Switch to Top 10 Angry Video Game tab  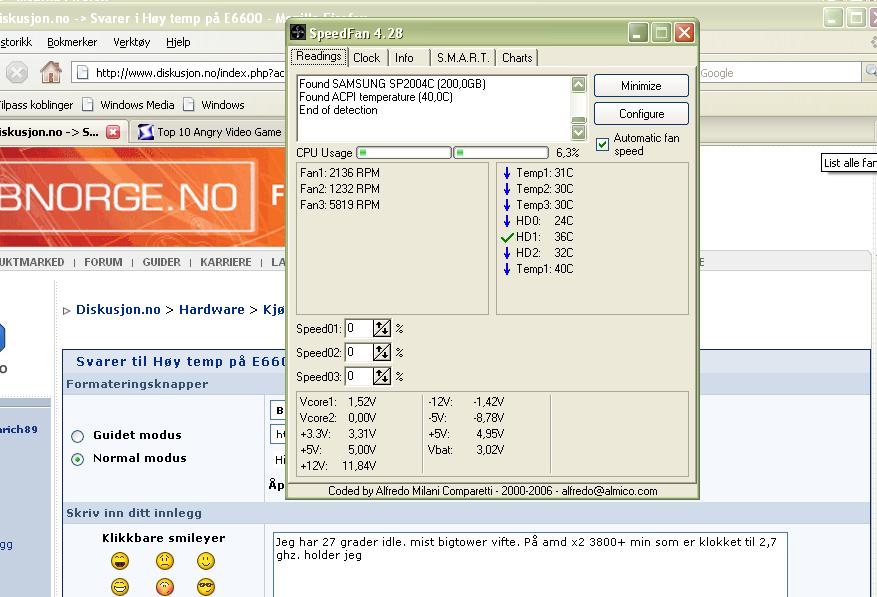[x=210, y=132]
